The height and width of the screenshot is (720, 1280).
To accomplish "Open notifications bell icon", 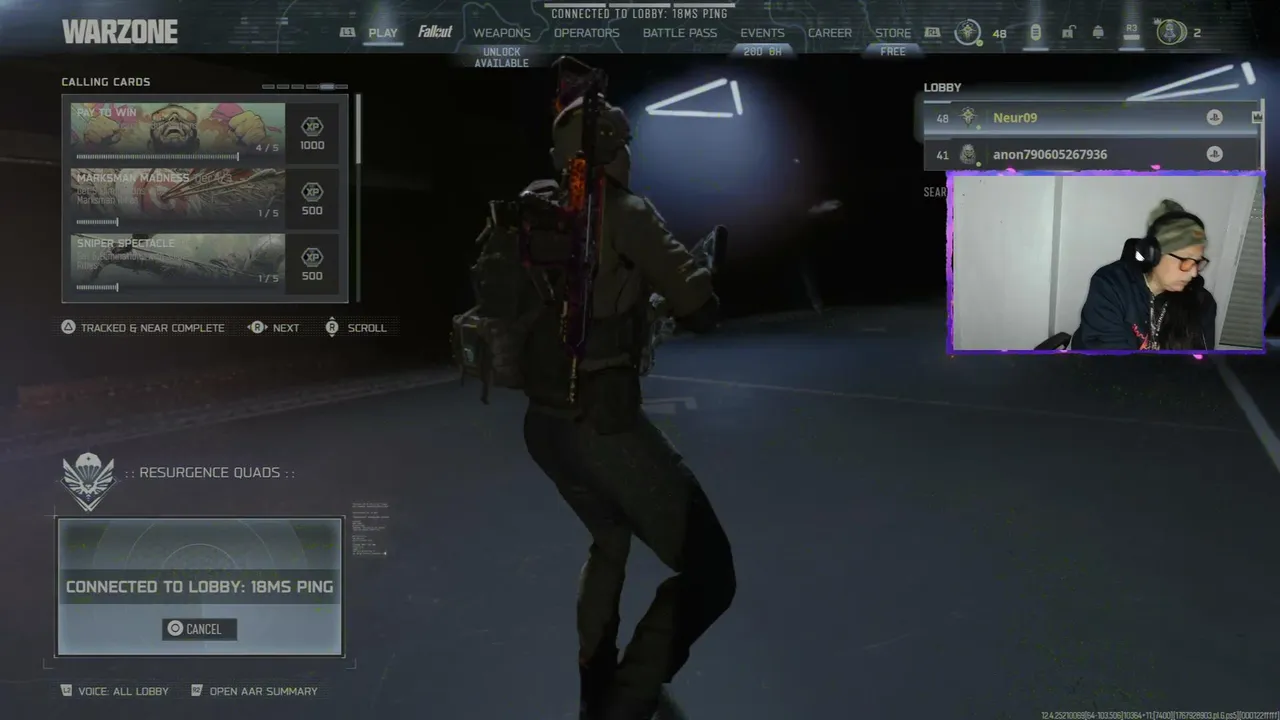I will click(x=1098, y=32).
